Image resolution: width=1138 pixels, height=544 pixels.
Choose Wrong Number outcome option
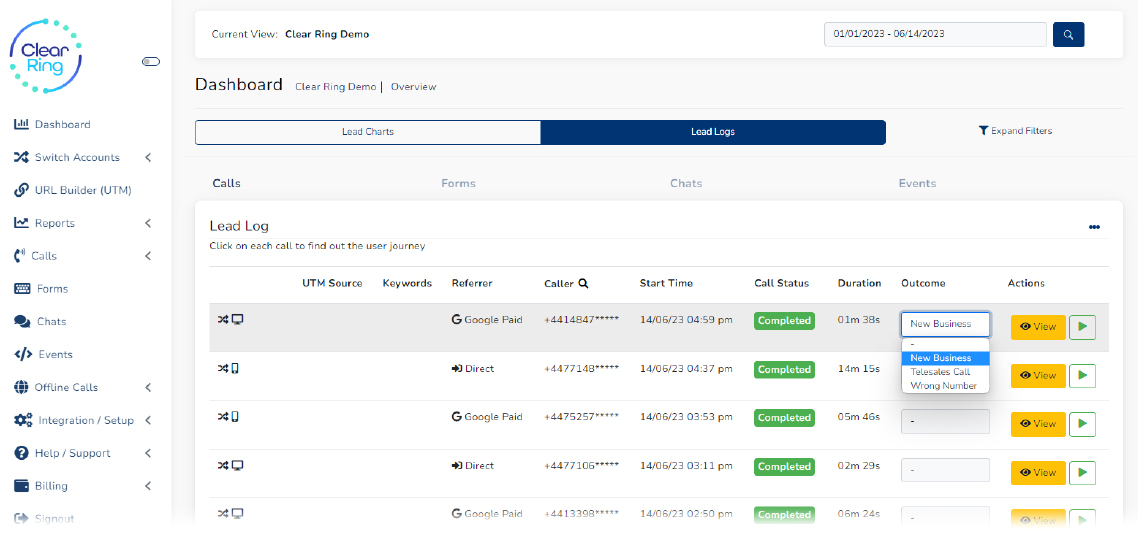tap(943, 386)
